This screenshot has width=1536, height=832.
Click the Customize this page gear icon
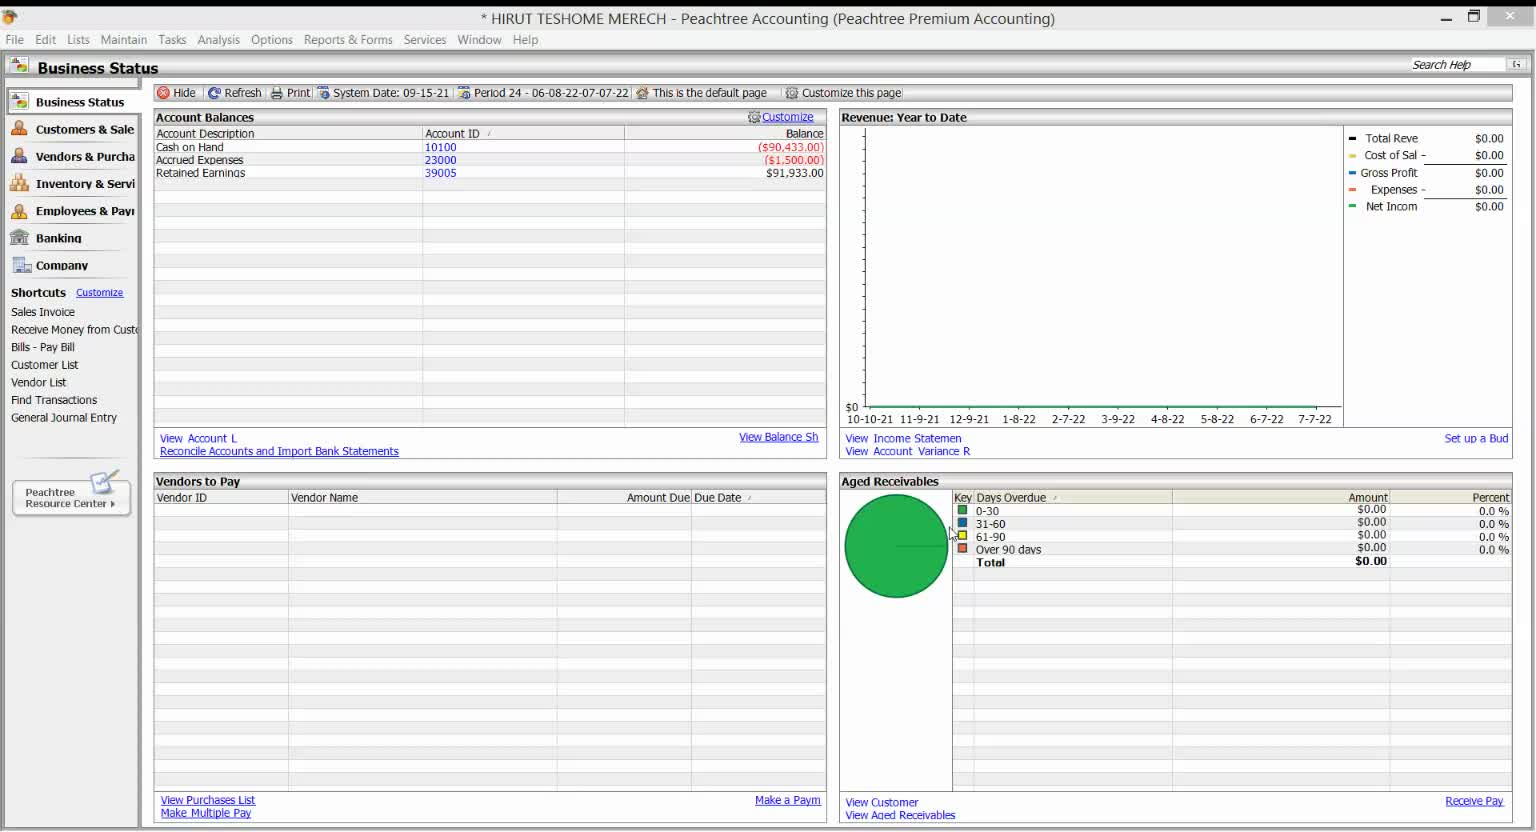coord(792,93)
